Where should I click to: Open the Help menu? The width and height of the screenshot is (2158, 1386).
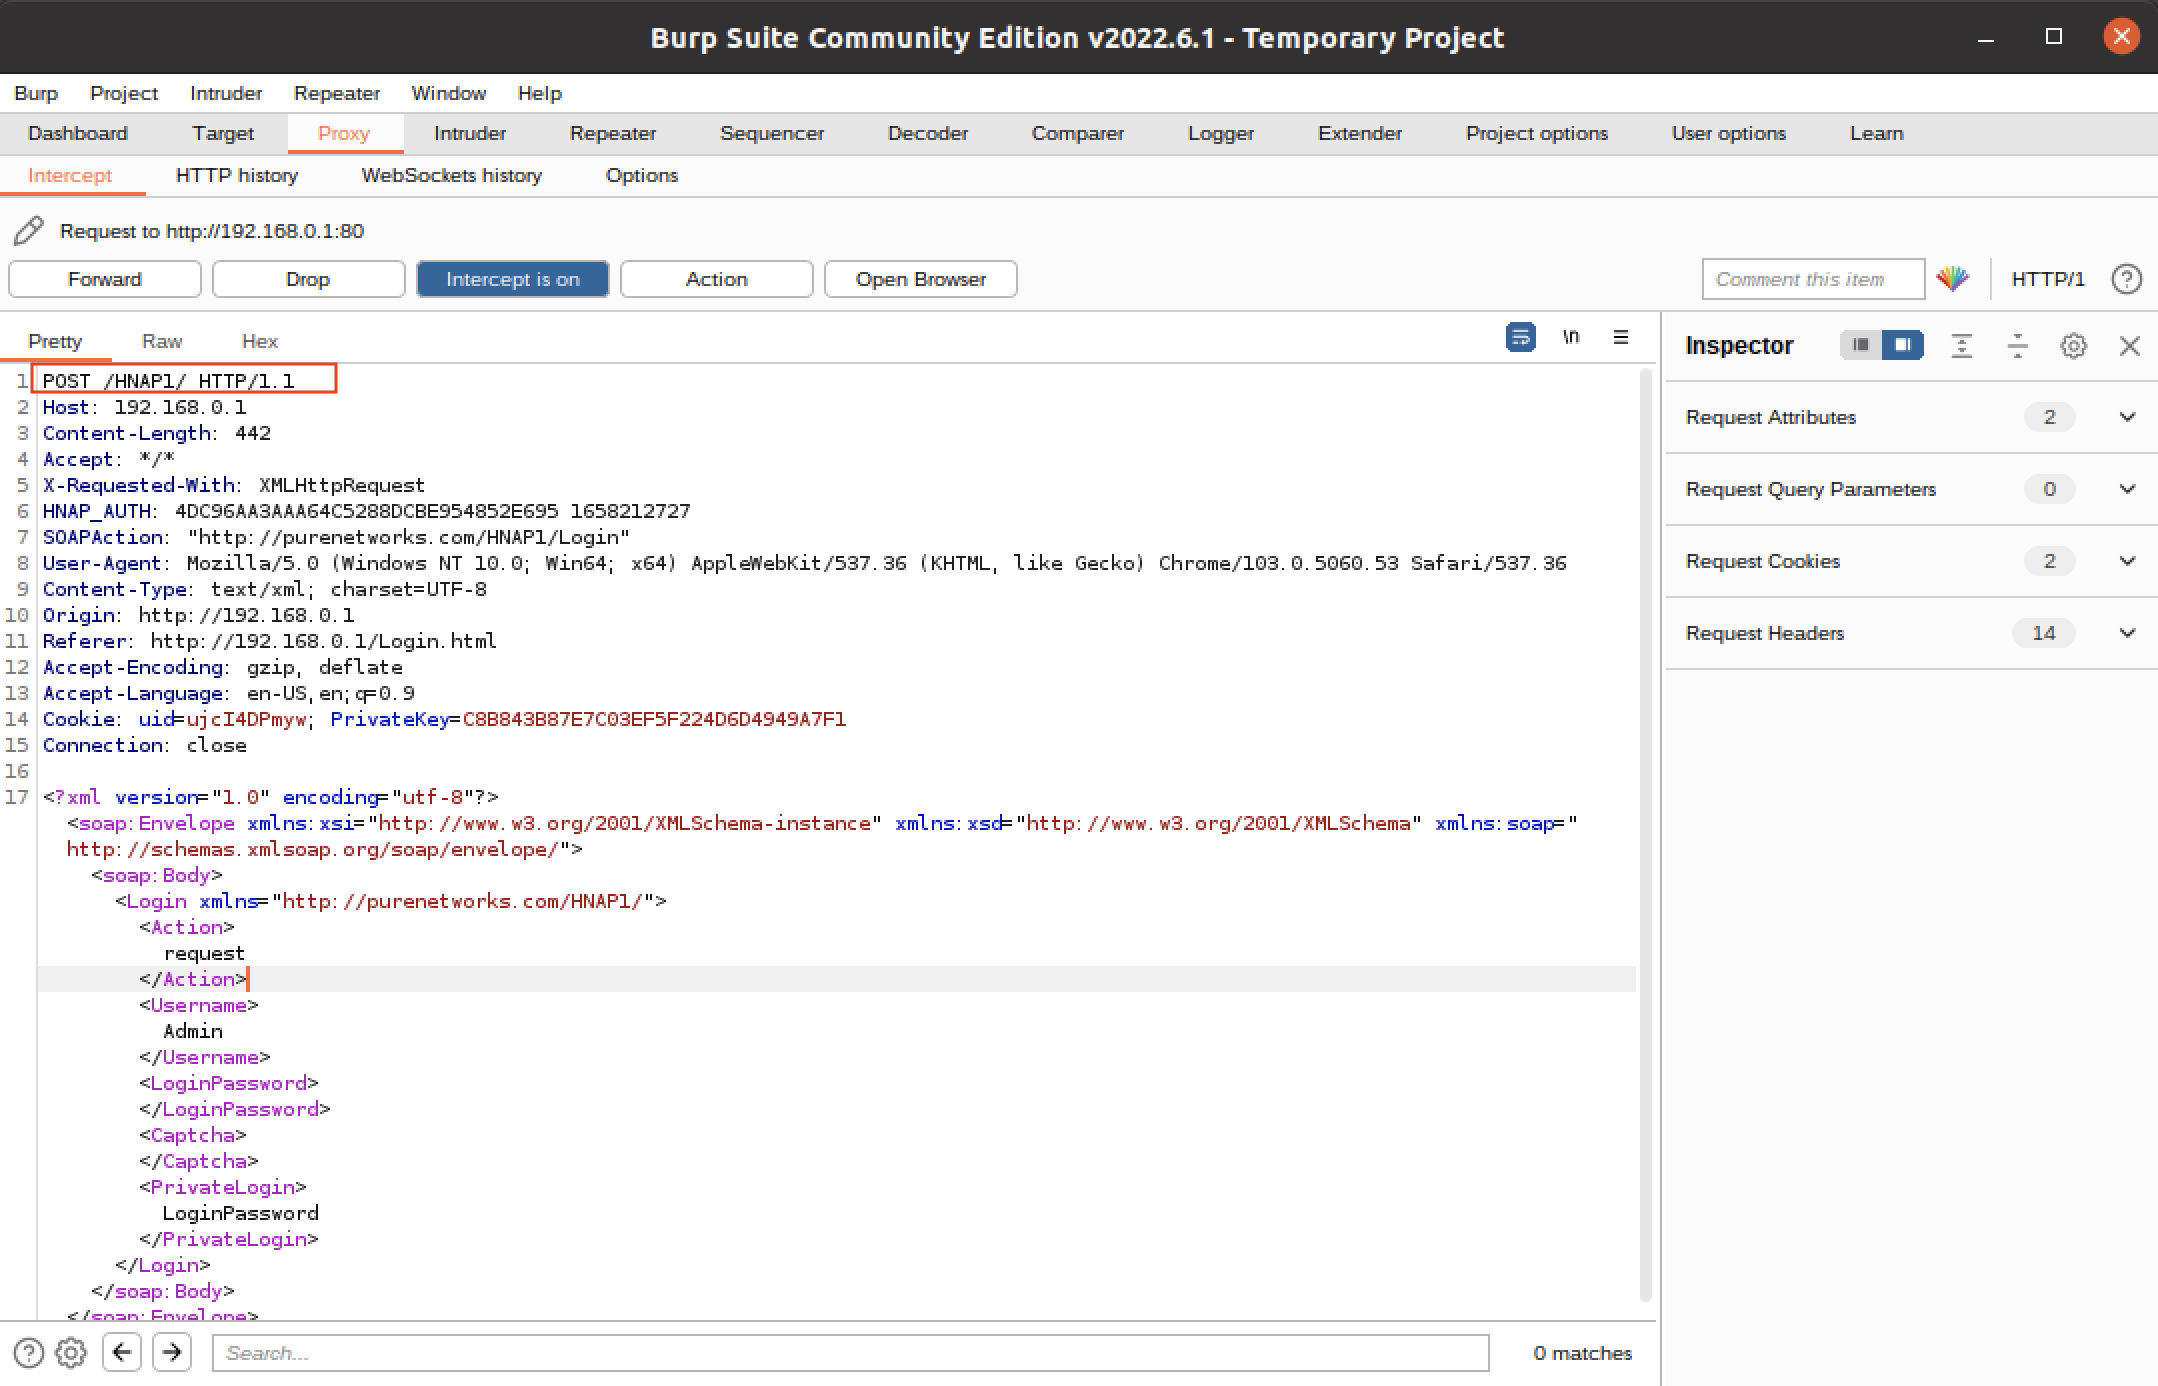pos(540,93)
